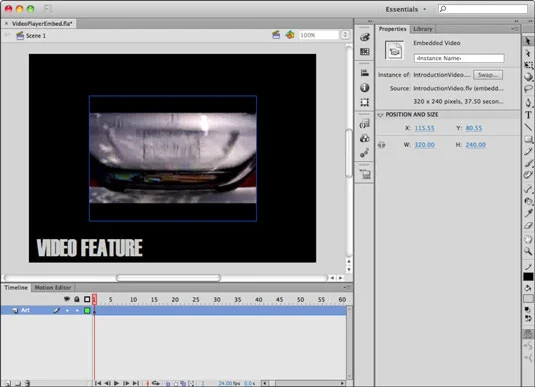The height and width of the screenshot is (387, 535).
Task: Click the fill color swatch
Action: click(x=528, y=299)
